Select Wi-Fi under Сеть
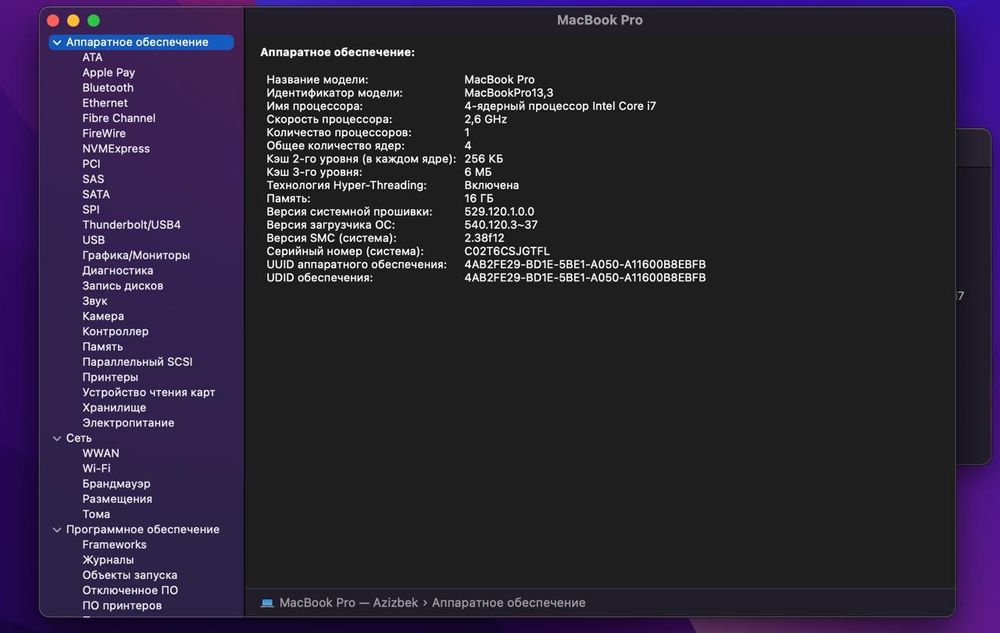The width and height of the screenshot is (1000, 633). tap(96, 469)
